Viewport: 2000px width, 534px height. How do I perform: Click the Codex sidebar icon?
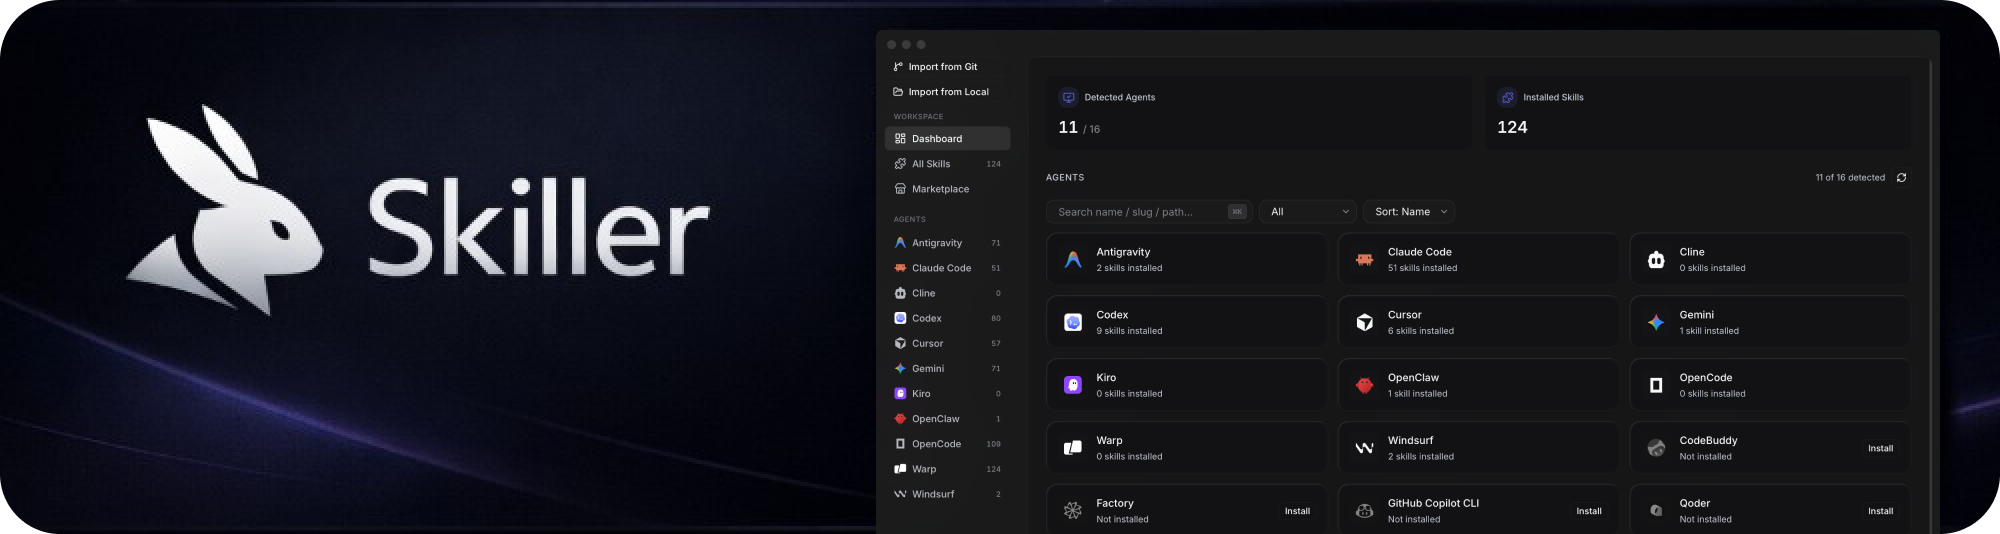(x=900, y=318)
